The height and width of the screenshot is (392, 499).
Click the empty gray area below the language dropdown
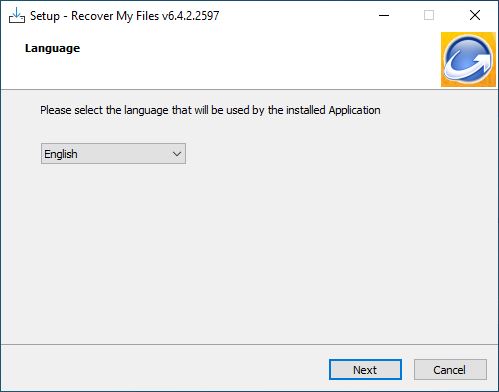tap(248, 253)
